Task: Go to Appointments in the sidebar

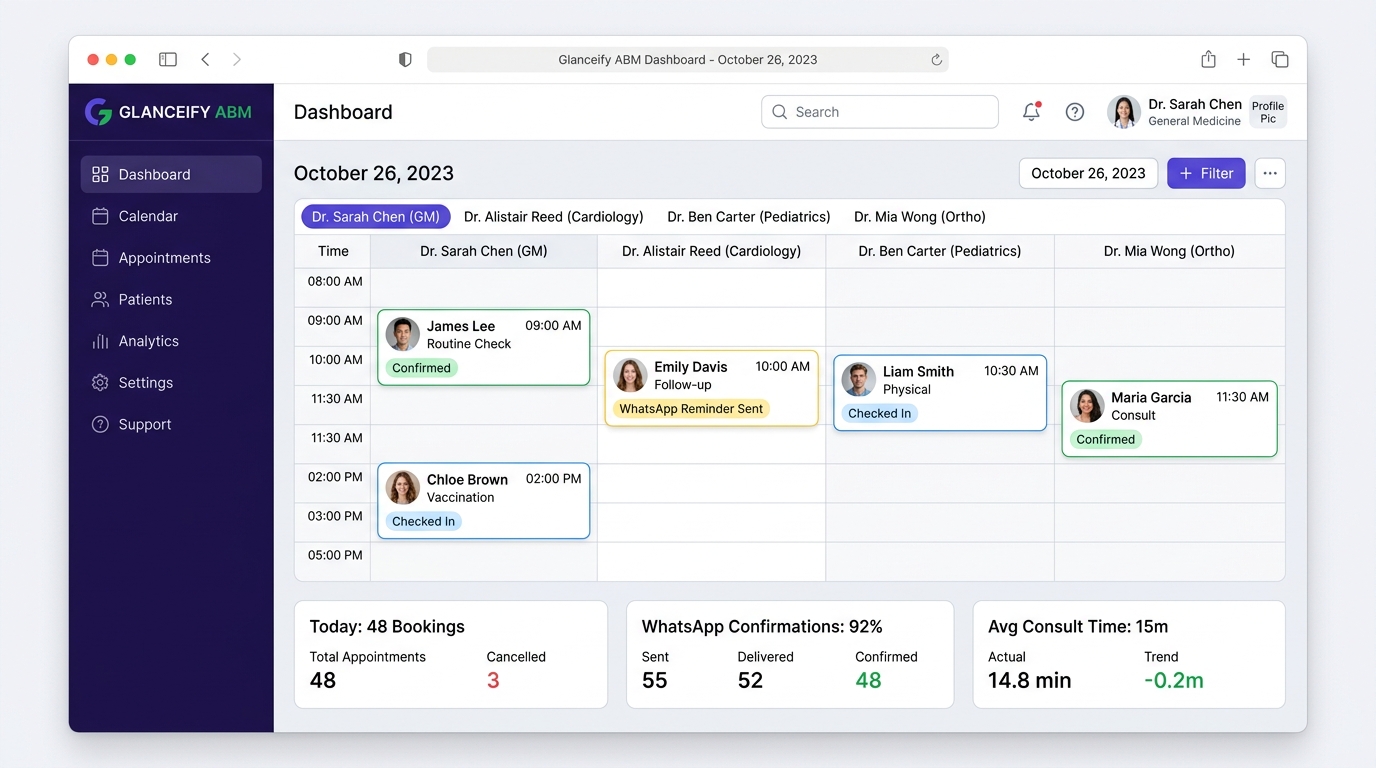Action: coord(171,258)
